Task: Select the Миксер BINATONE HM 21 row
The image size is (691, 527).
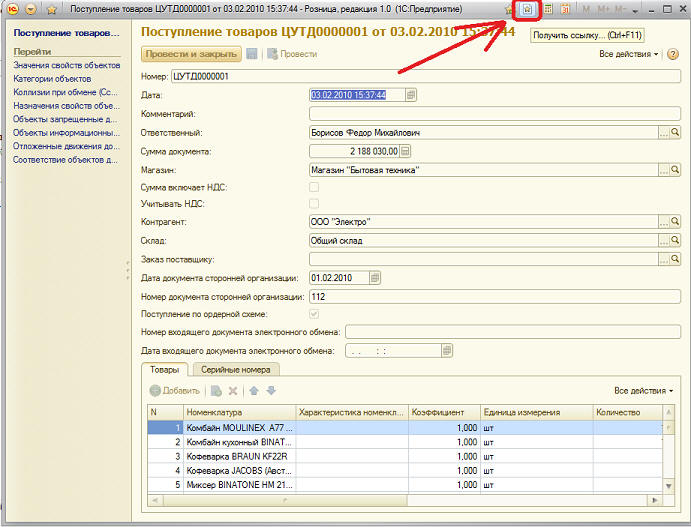Action: (x=405, y=485)
